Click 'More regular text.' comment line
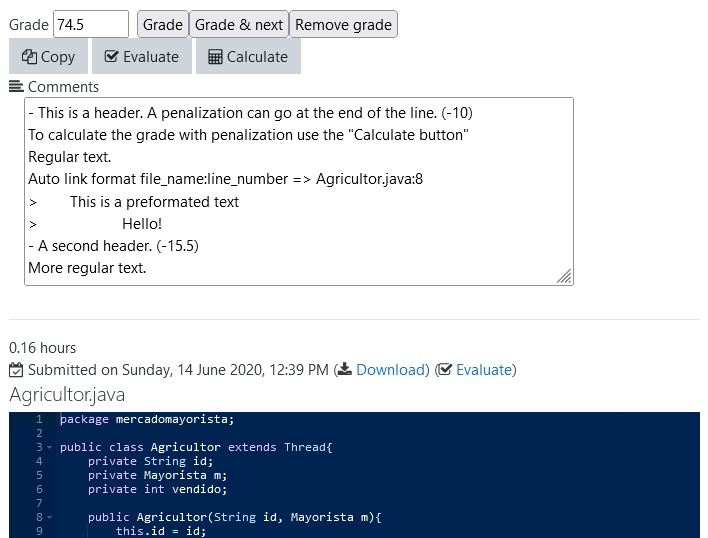 [87, 268]
